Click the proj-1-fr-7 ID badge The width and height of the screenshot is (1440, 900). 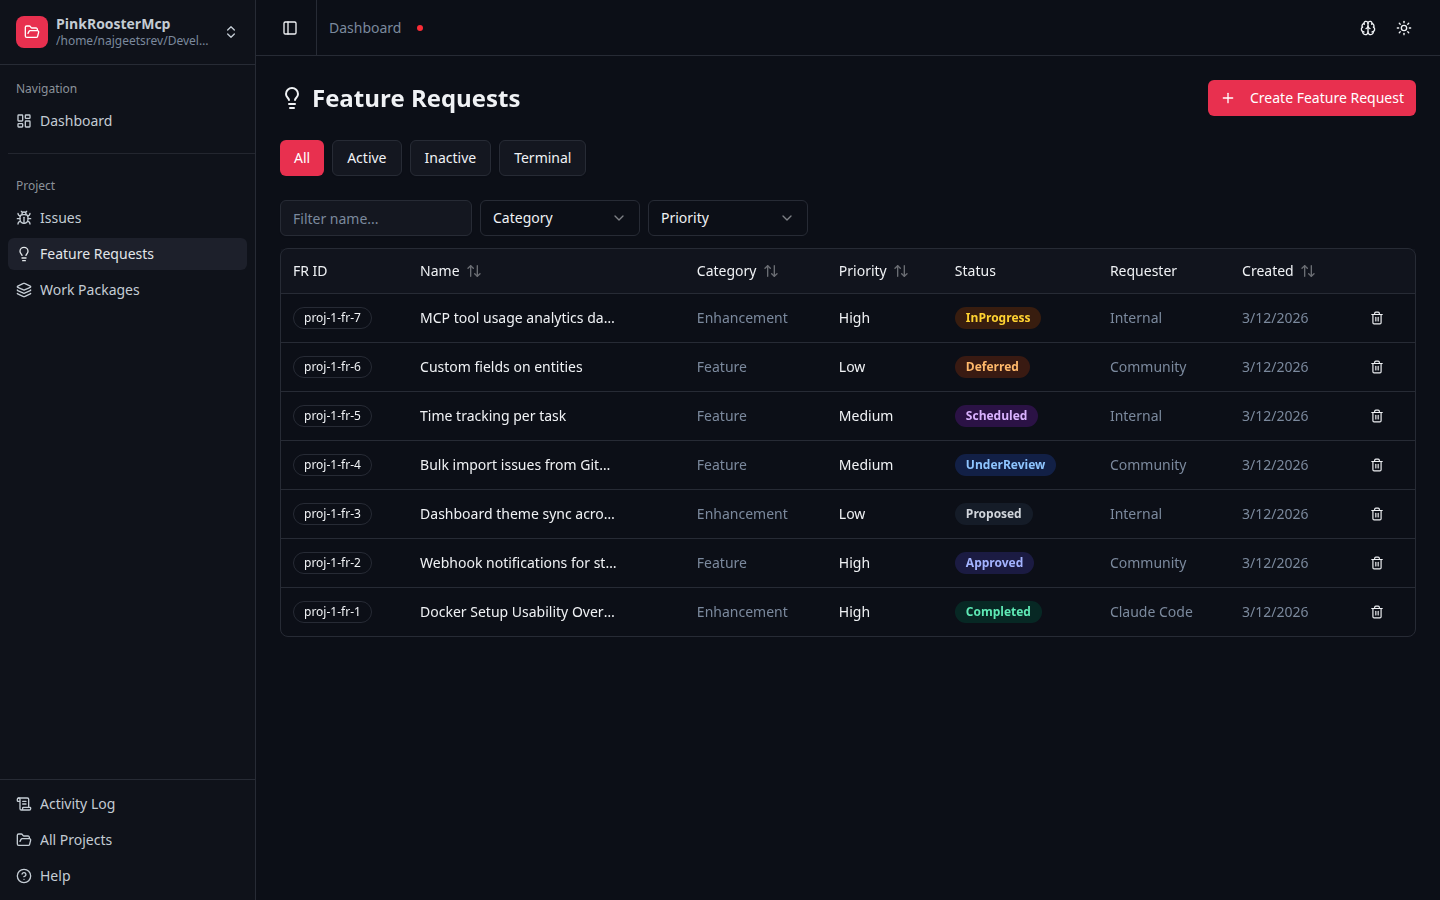tap(332, 318)
